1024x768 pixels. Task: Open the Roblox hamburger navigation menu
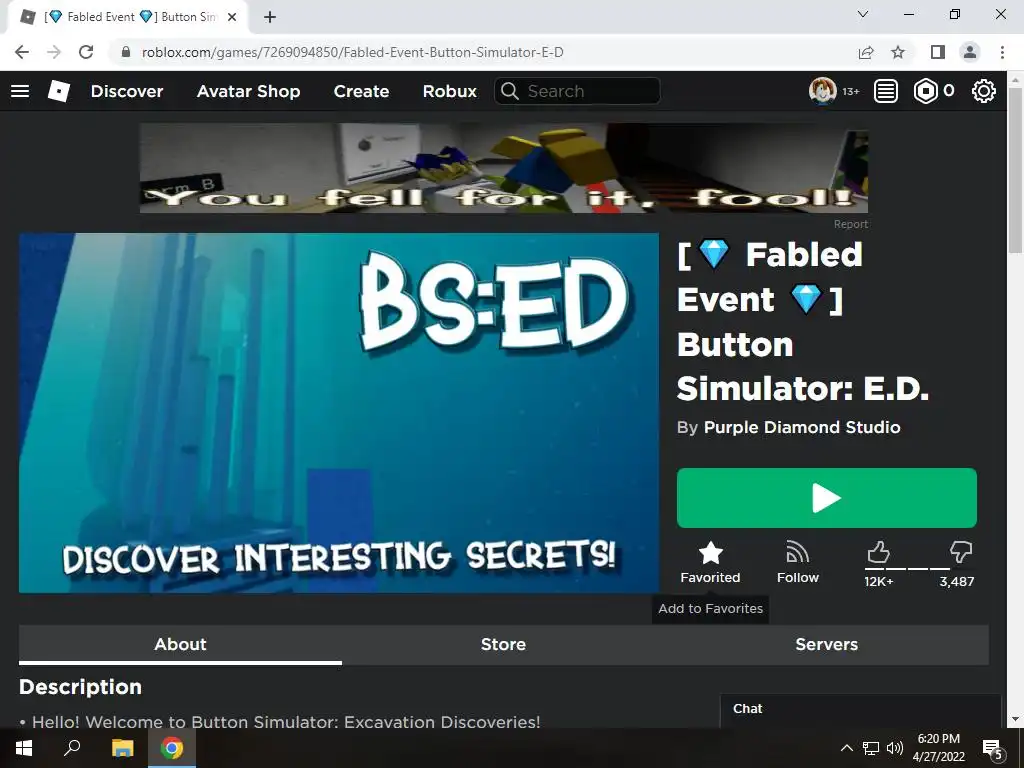20,91
